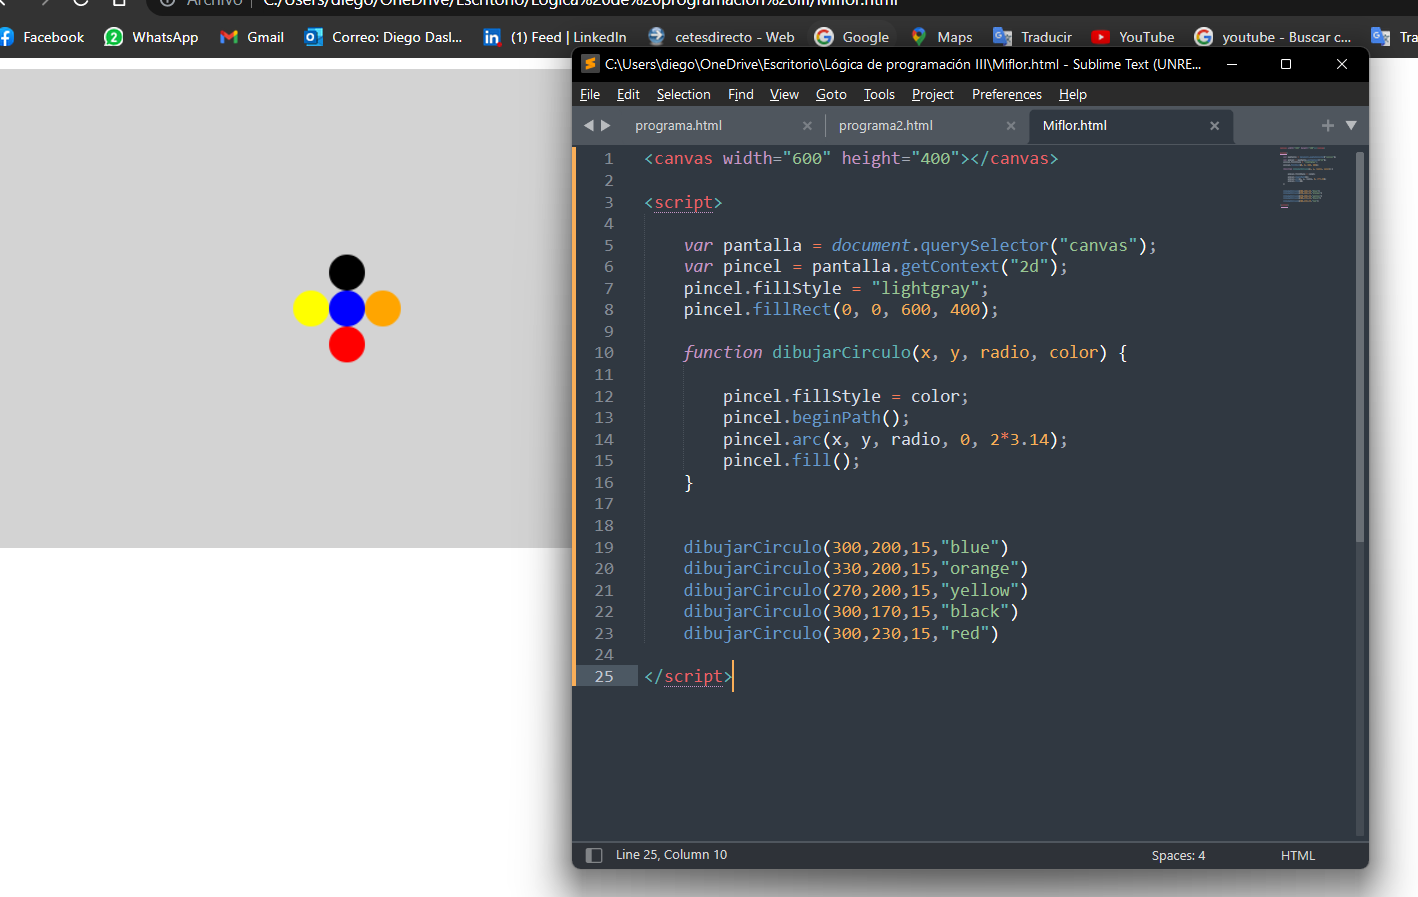This screenshot has width=1418, height=897.
Task: Click dibujarCirculo call with "blue"
Action: [846, 548]
